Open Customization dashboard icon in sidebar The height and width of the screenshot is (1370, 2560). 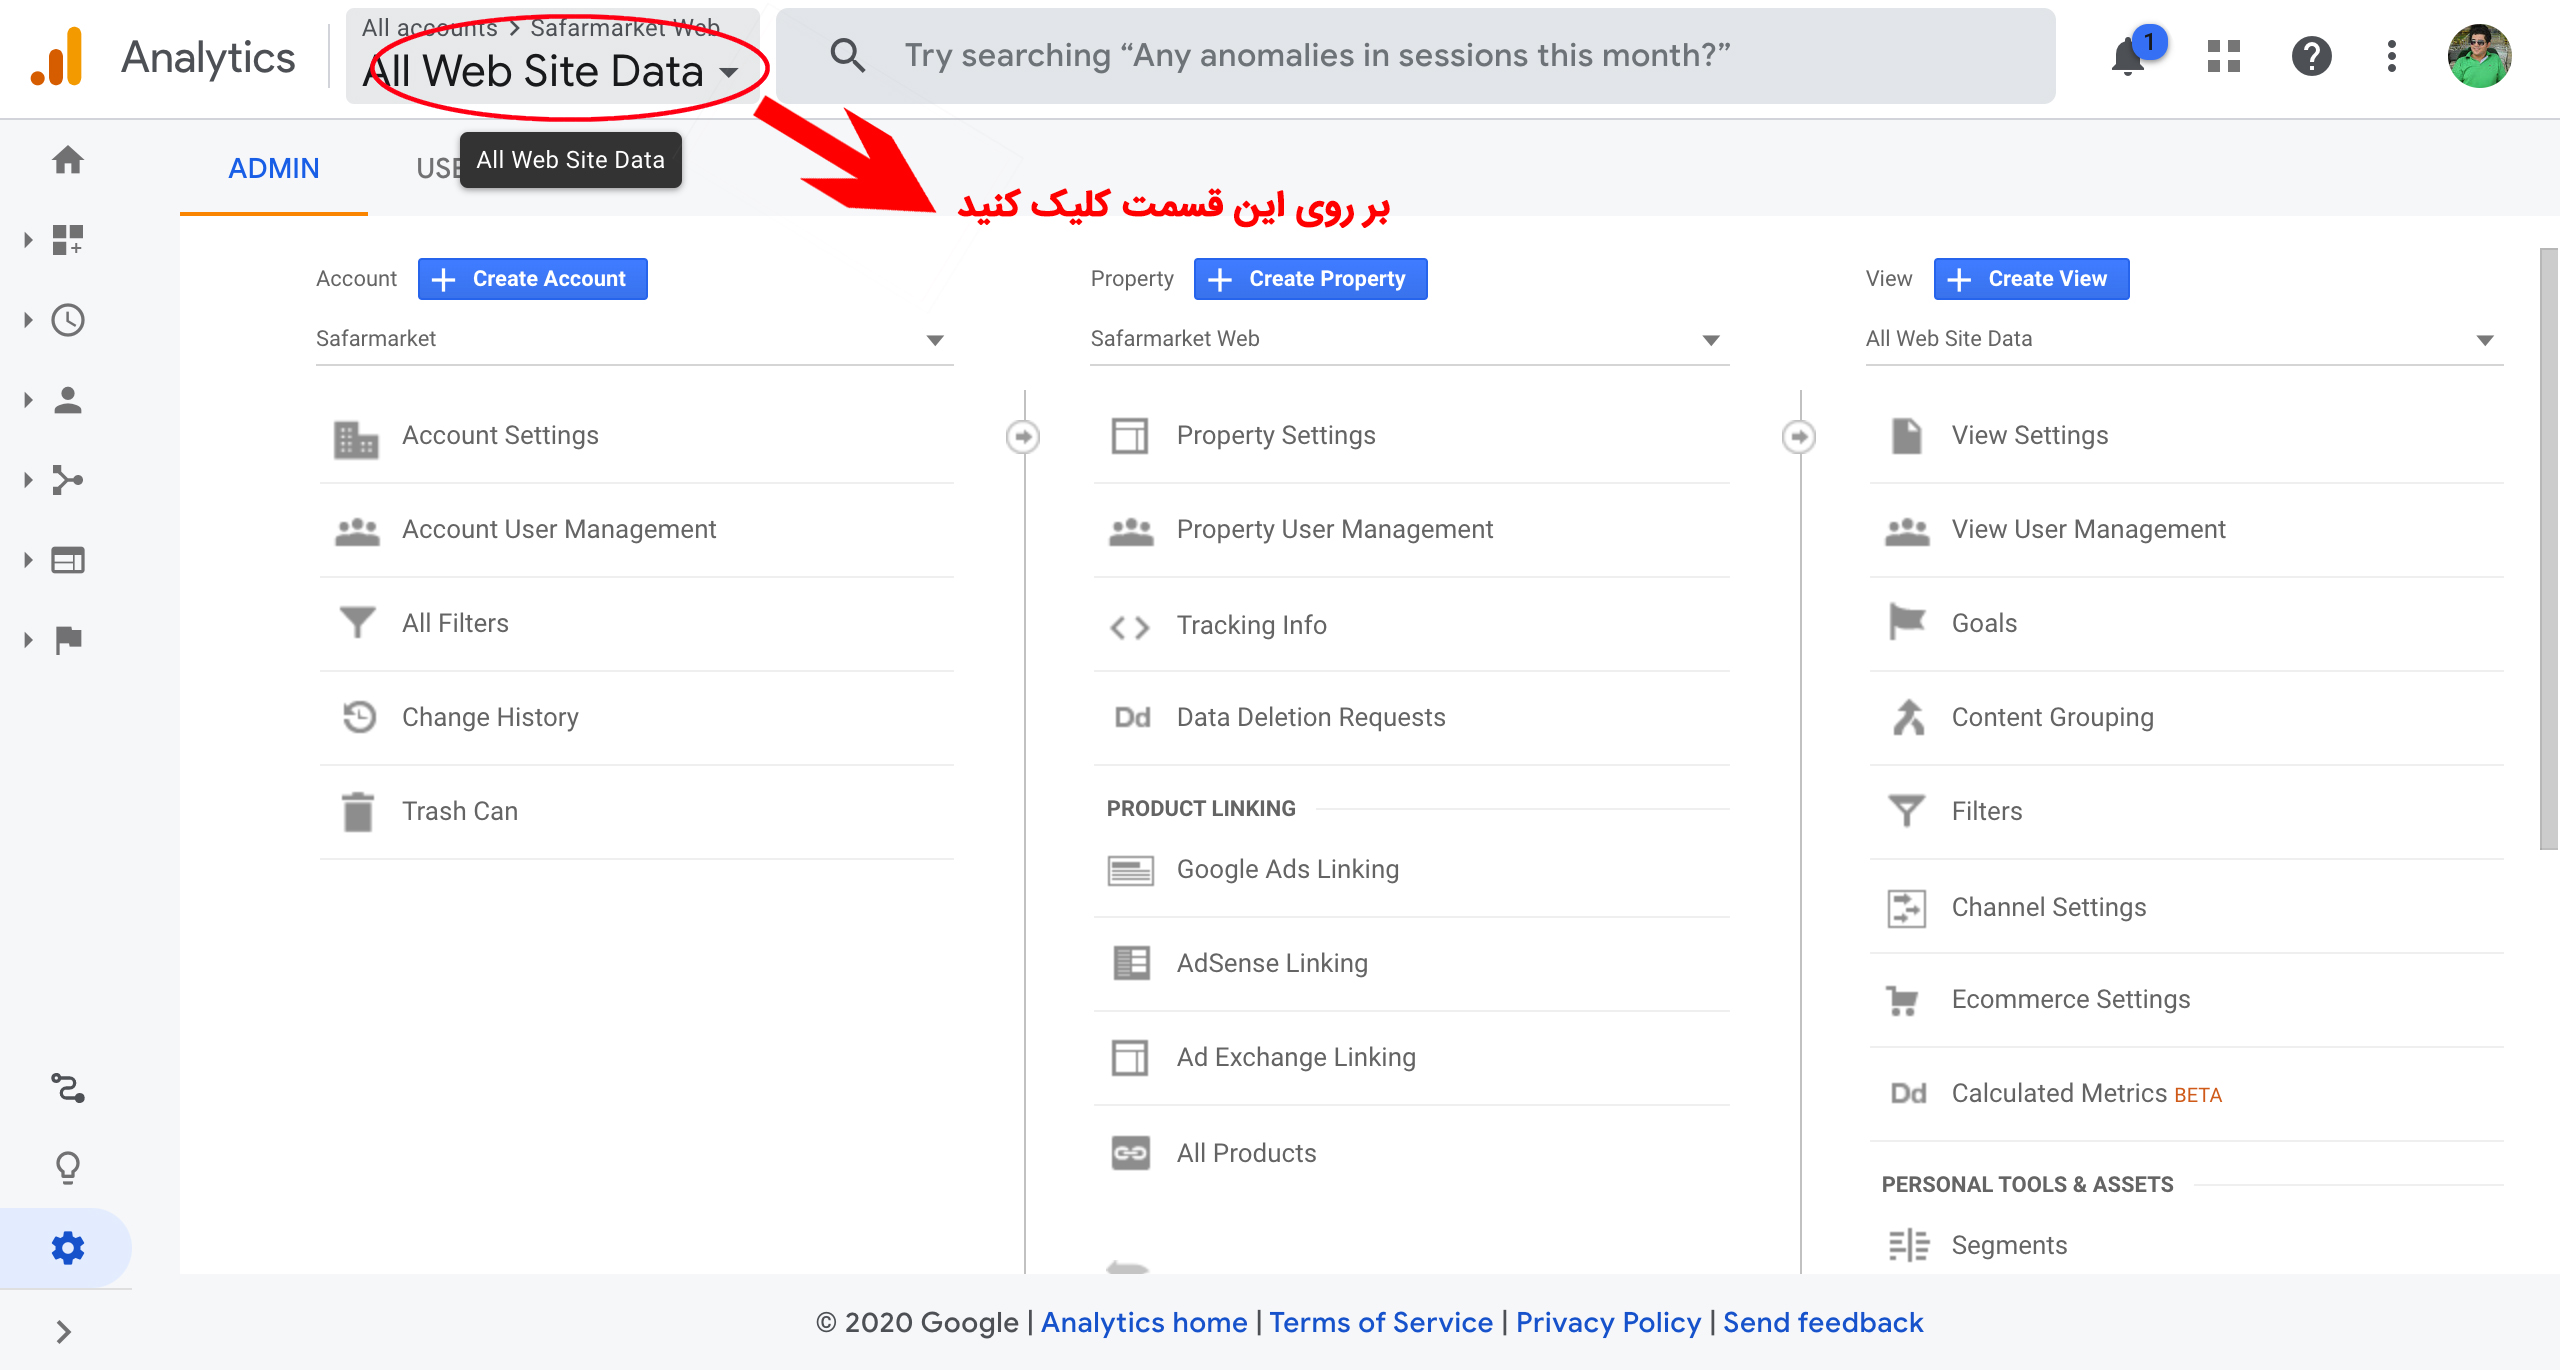click(68, 240)
